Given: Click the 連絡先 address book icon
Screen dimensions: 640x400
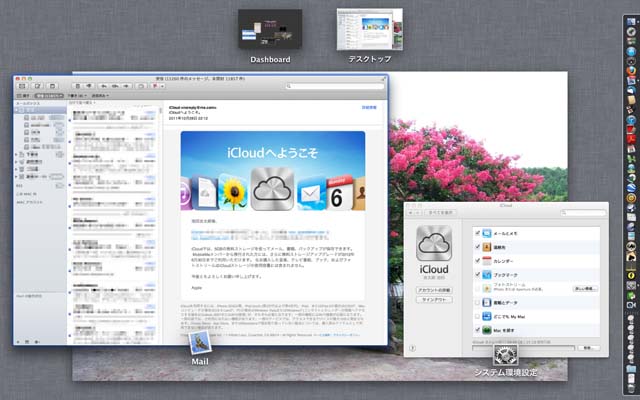Looking at the screenshot, I should pos(487,247).
